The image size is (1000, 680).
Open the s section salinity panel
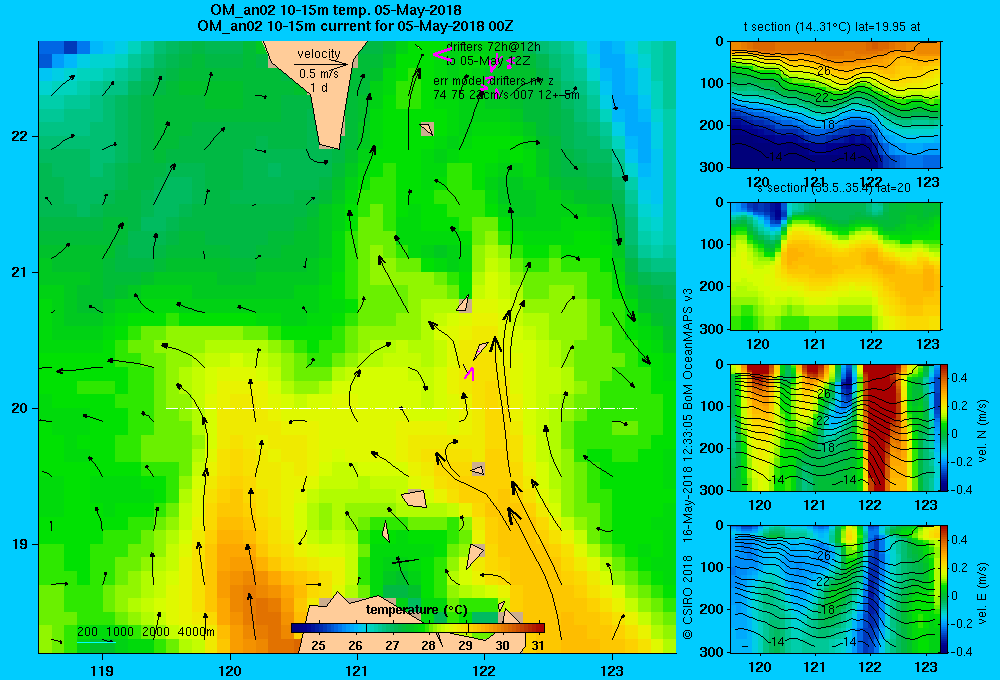tap(835, 266)
